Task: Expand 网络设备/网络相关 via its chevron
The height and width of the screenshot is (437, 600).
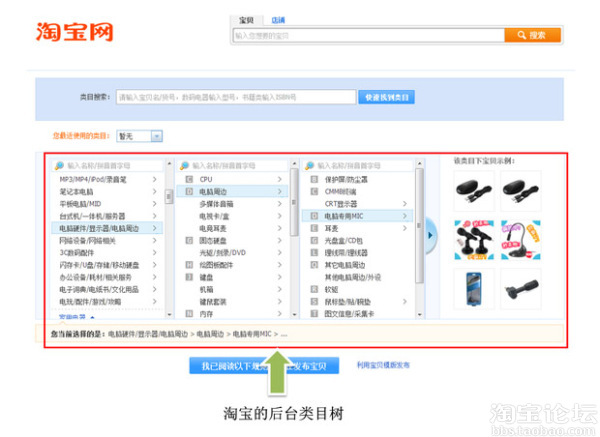Action: pyautogui.click(x=155, y=240)
